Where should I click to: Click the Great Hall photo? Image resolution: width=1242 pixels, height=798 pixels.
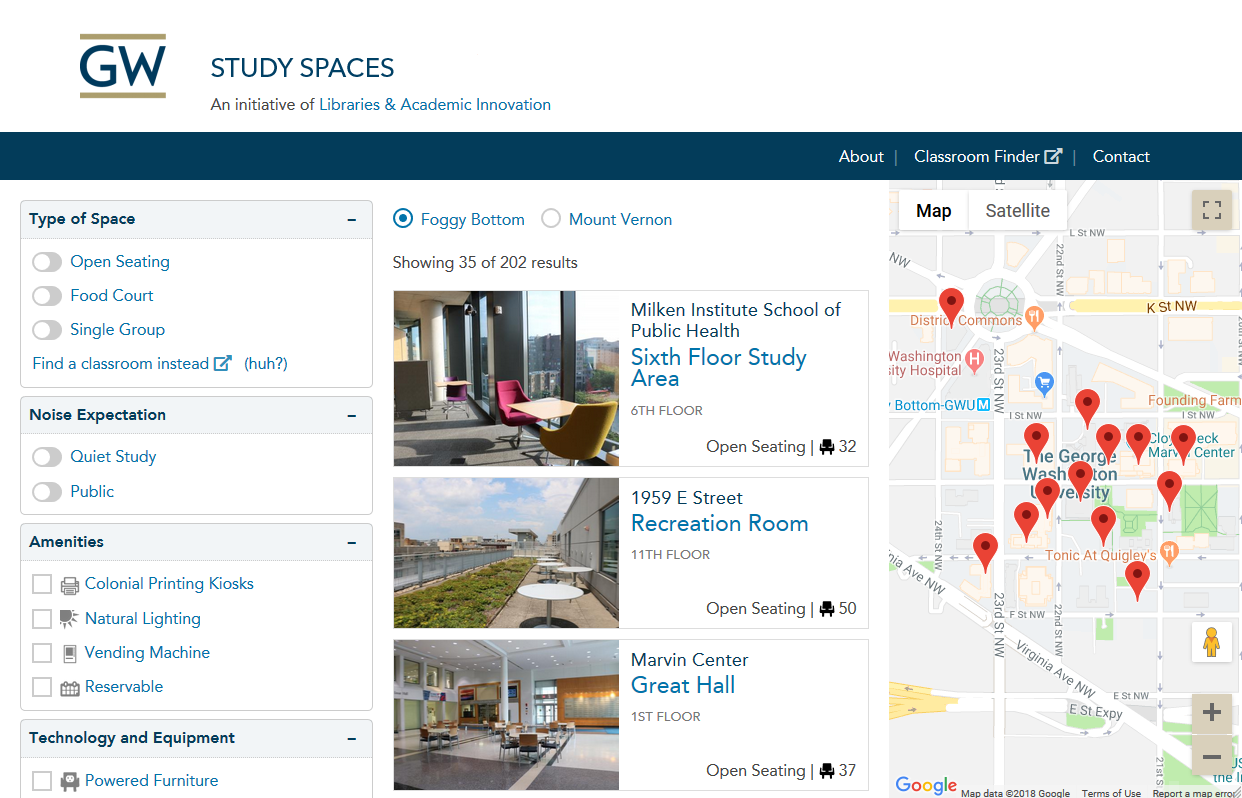pyautogui.click(x=506, y=715)
